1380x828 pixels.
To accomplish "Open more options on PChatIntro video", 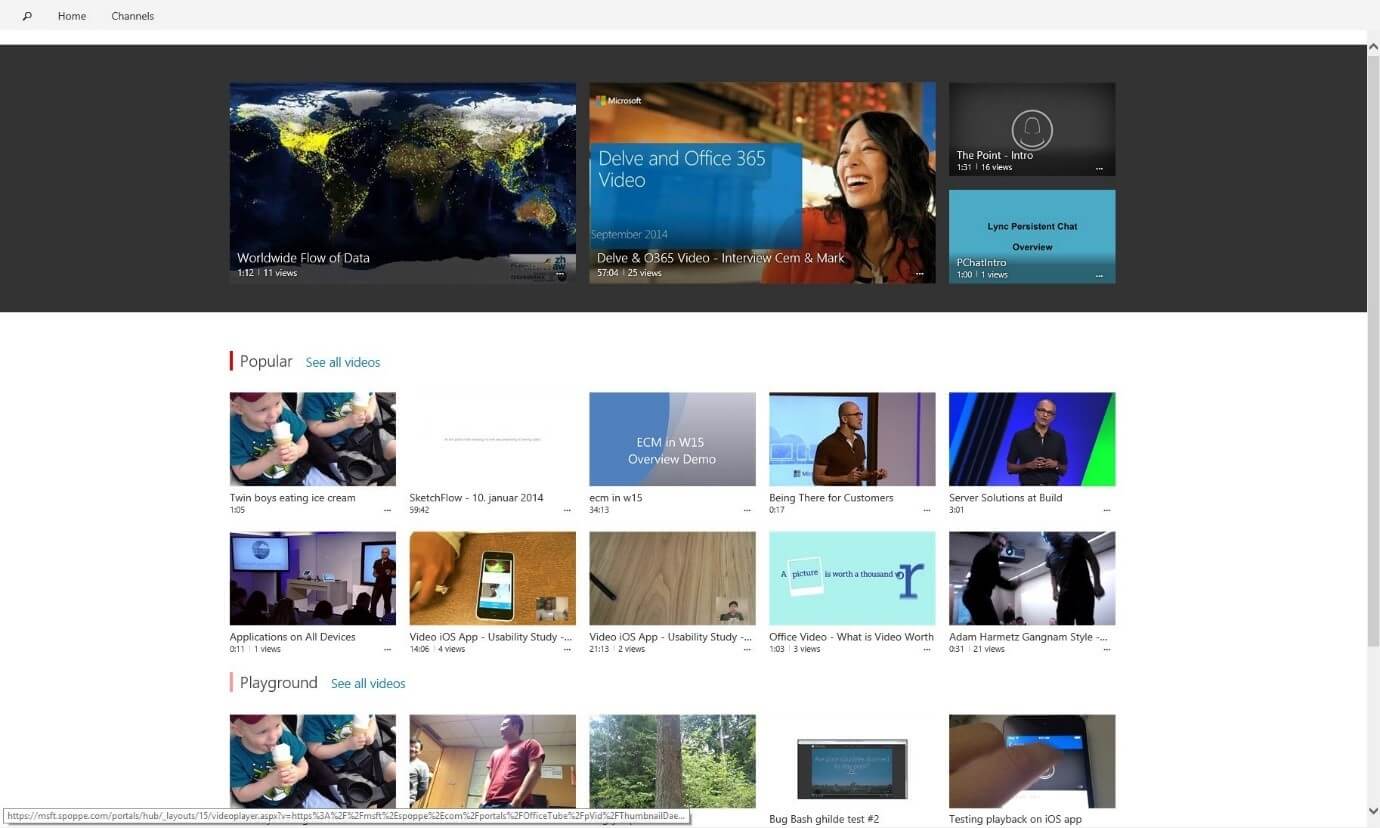I will pyautogui.click(x=1099, y=275).
